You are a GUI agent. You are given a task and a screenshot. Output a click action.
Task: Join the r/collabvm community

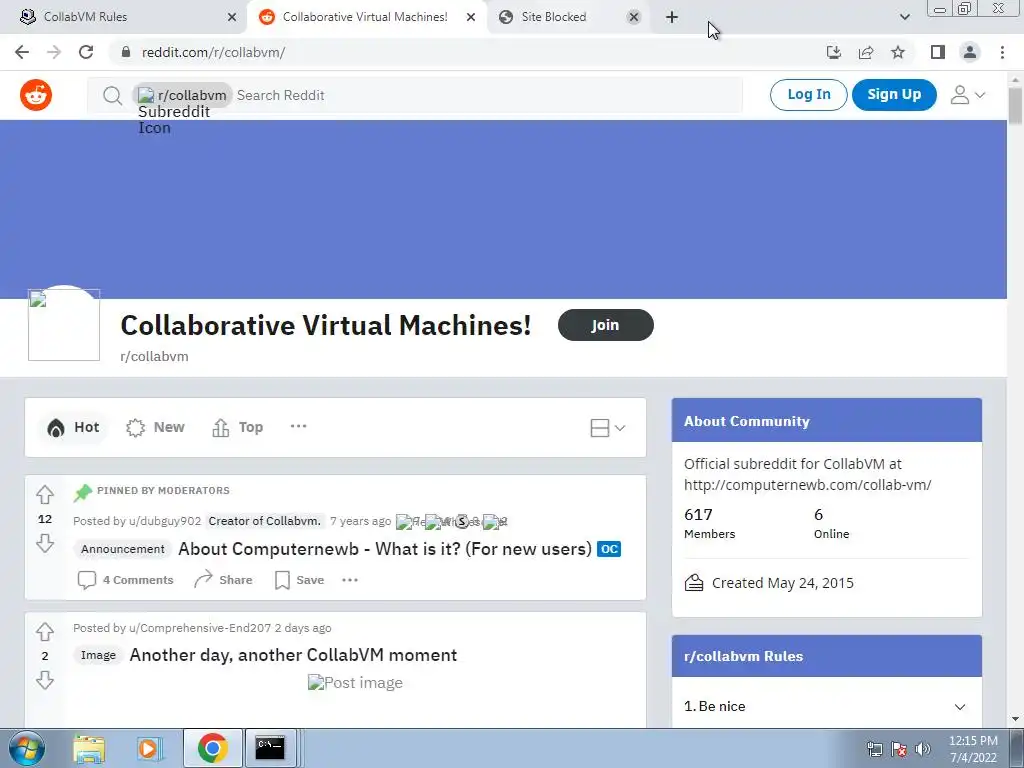click(605, 325)
